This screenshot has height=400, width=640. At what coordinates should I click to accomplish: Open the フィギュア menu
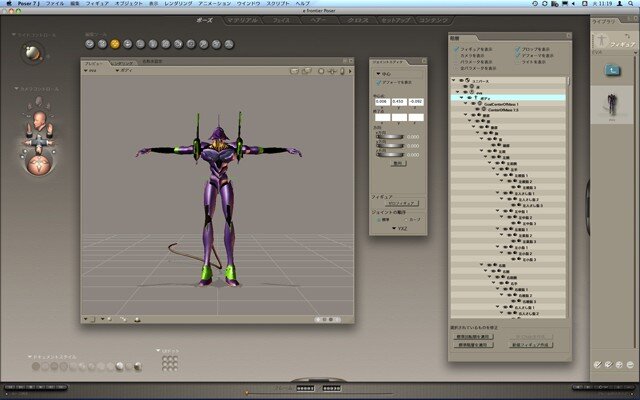click(x=97, y=3)
